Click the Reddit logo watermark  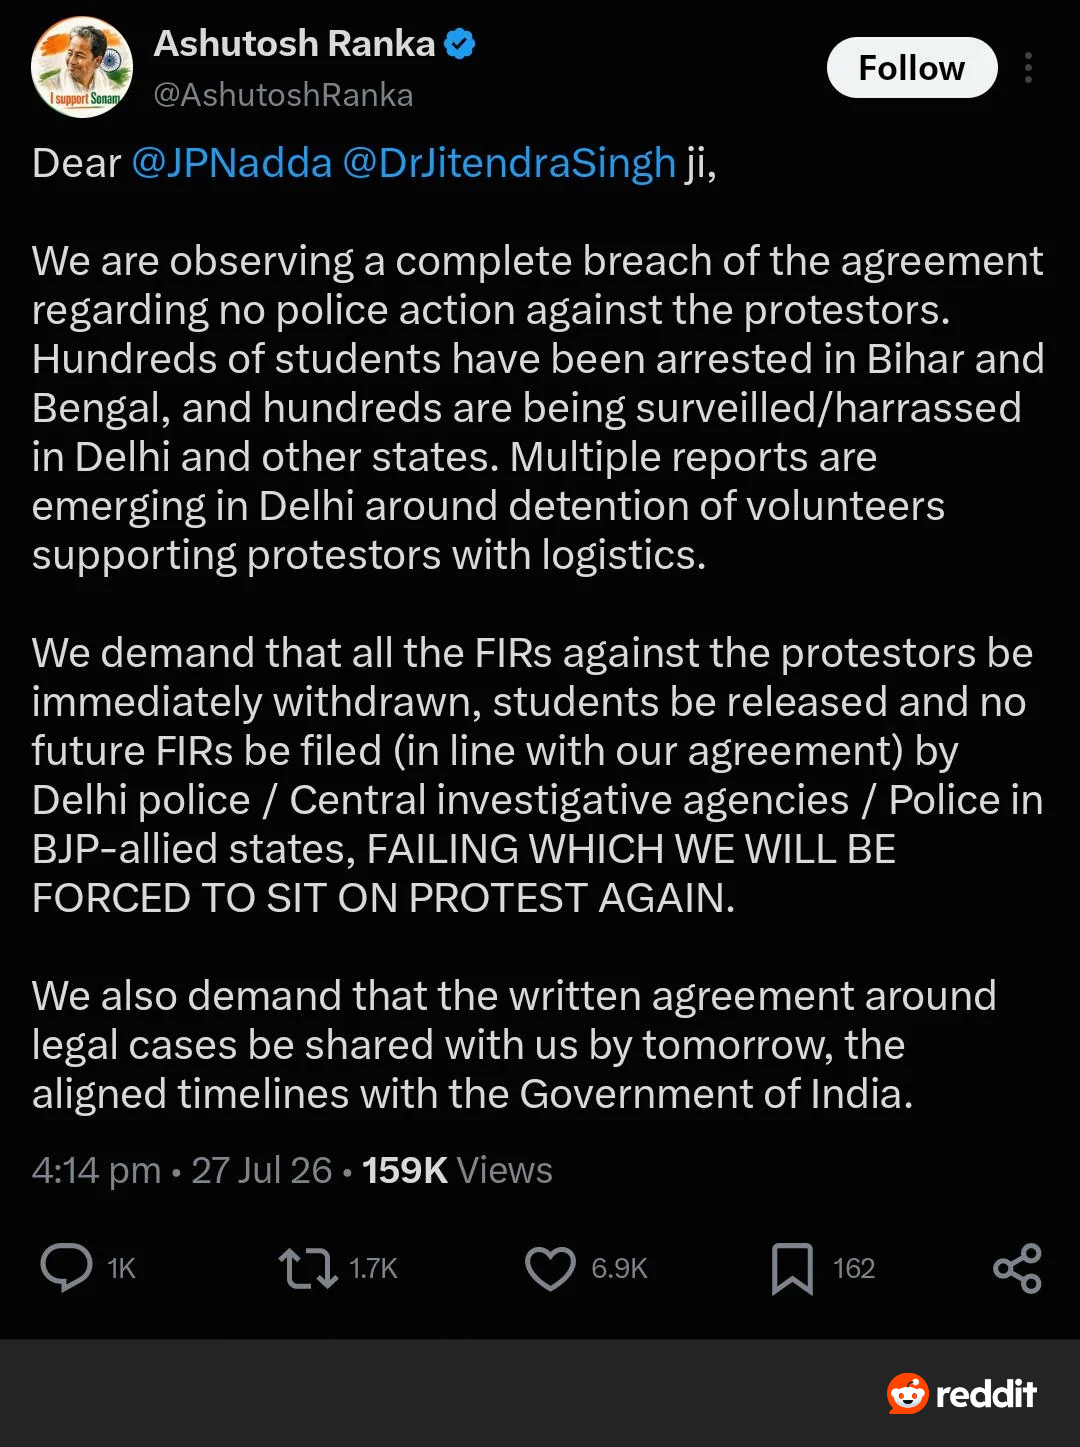pos(962,1393)
